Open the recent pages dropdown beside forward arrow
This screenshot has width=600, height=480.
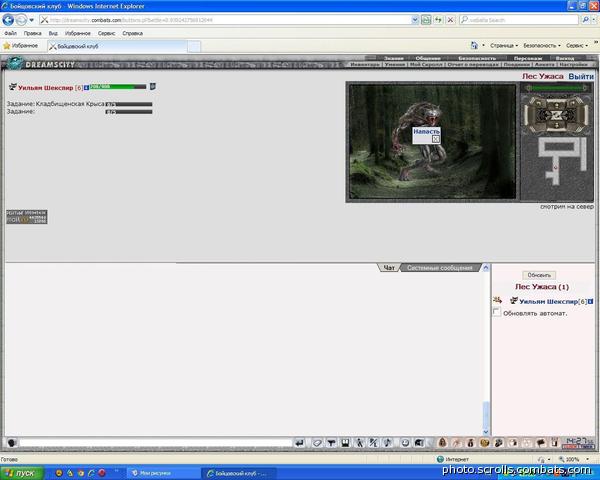point(32,20)
